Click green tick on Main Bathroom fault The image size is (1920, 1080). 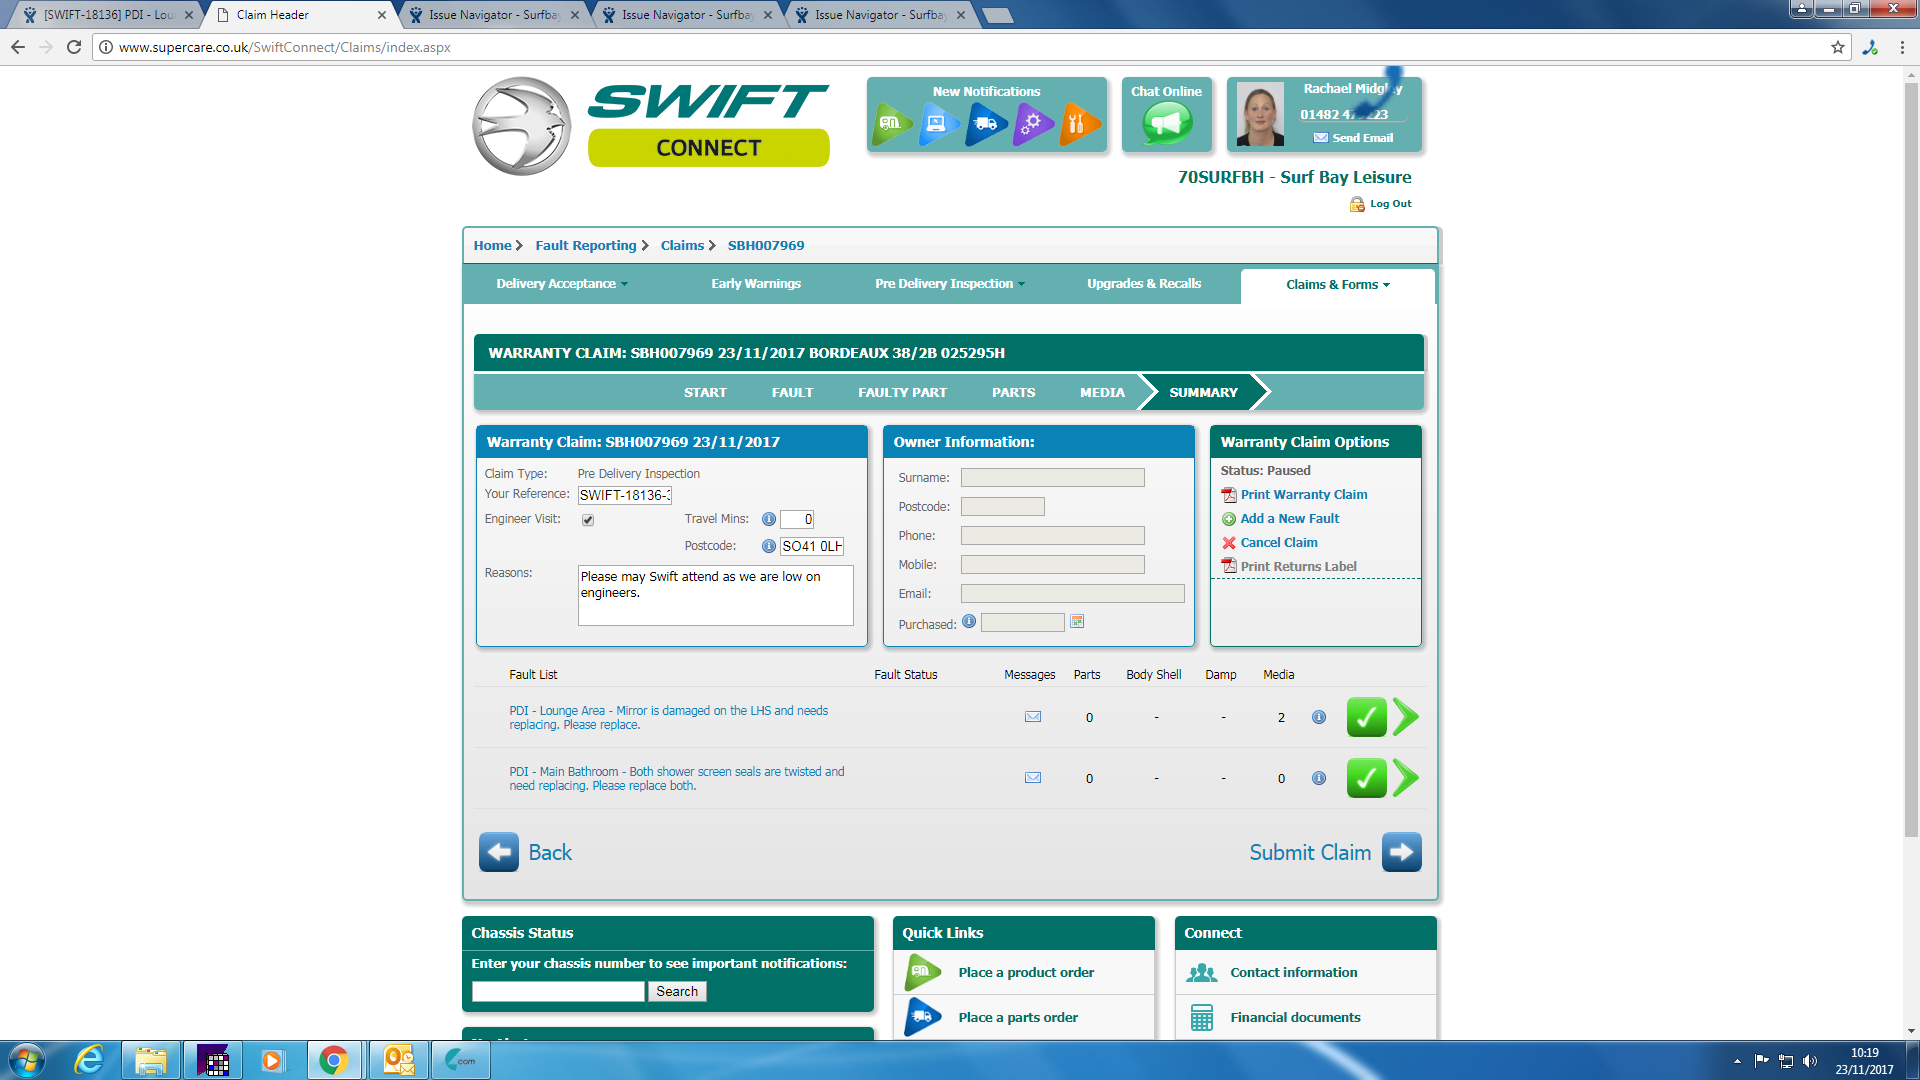point(1366,778)
